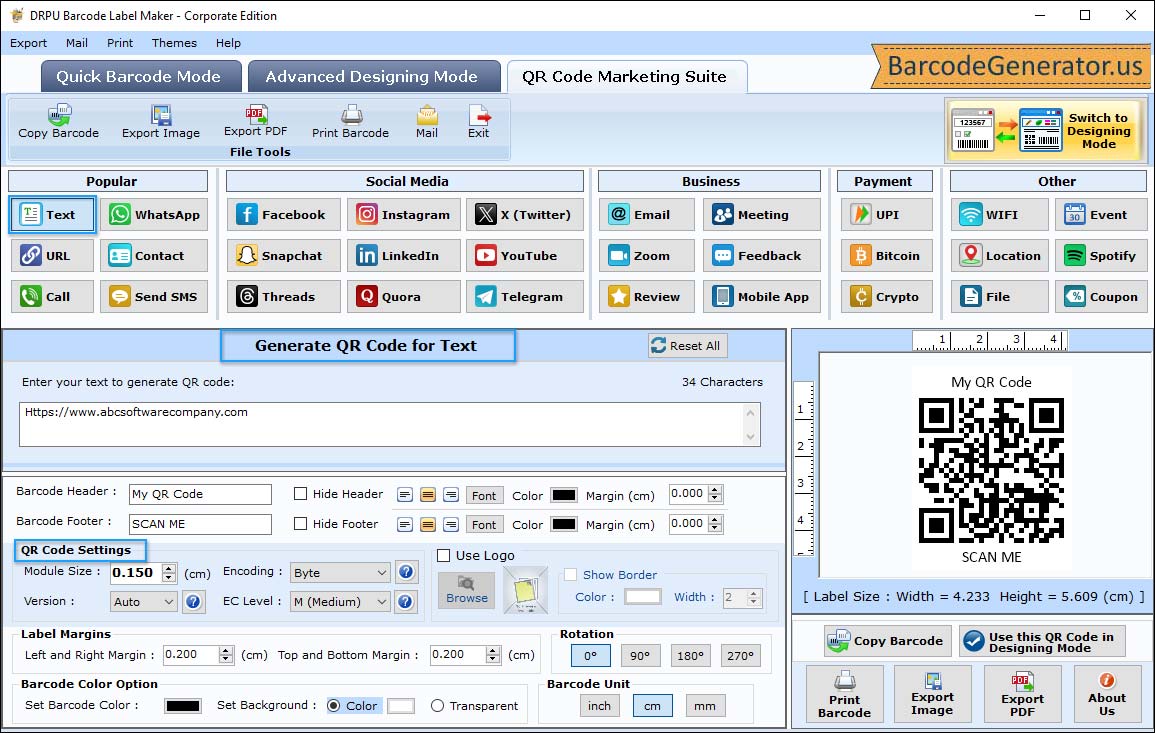Screen dimensions: 1155x733
Task: Tick the Use Logo checkbox
Action: point(443,555)
